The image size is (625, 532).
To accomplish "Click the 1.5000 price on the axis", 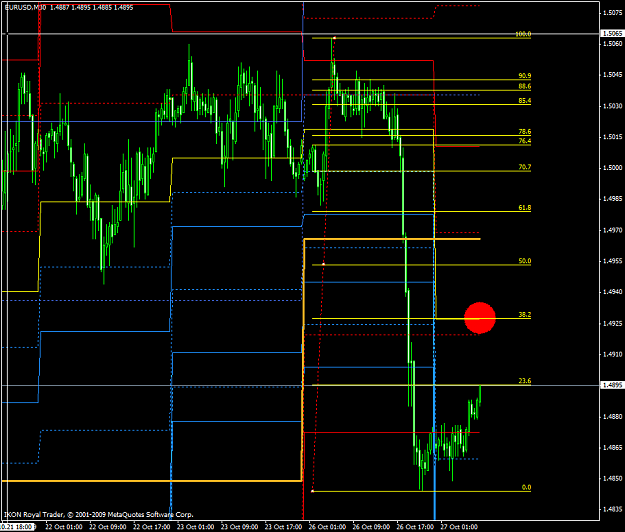I will [x=612, y=168].
